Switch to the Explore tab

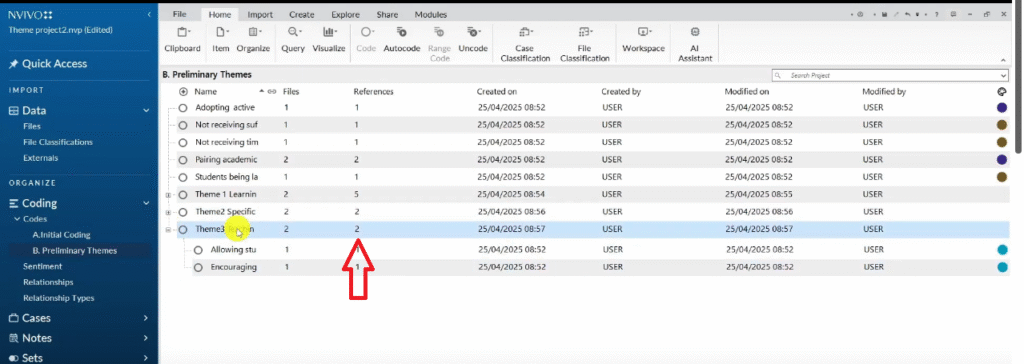(x=345, y=14)
